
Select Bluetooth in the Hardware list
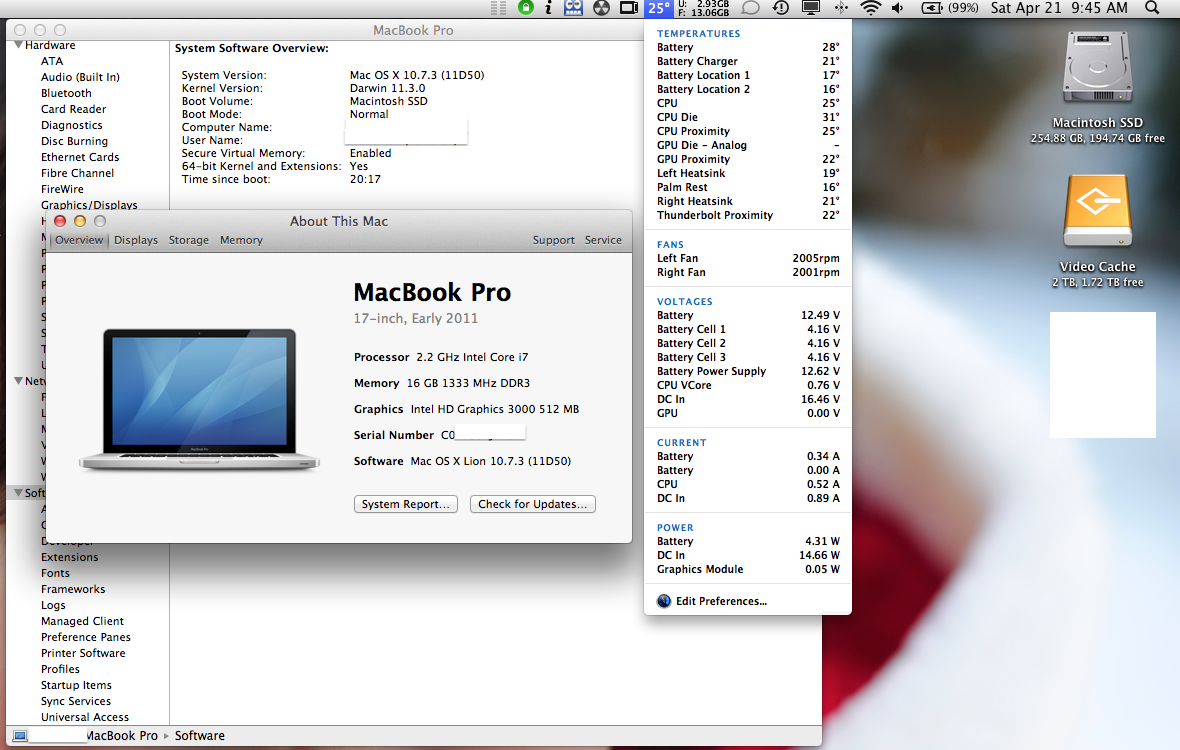(66, 93)
